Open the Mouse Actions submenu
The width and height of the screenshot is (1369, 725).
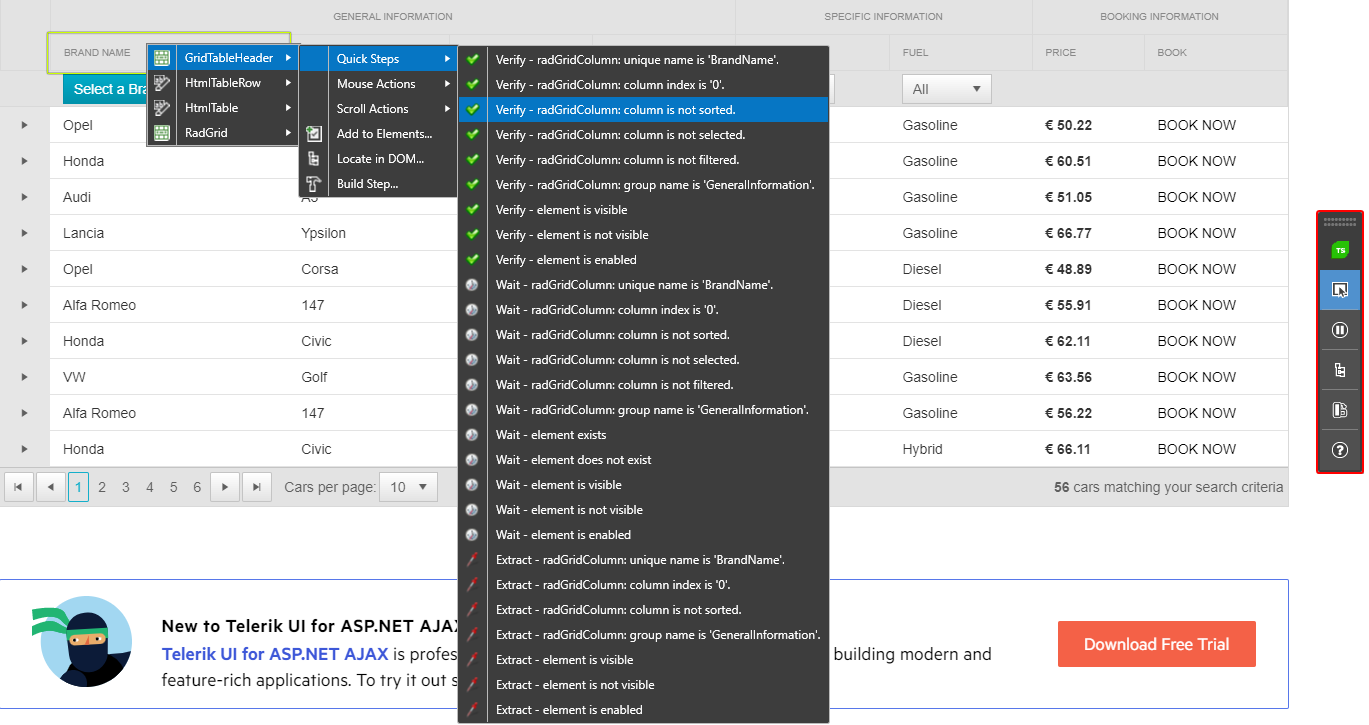coord(379,84)
